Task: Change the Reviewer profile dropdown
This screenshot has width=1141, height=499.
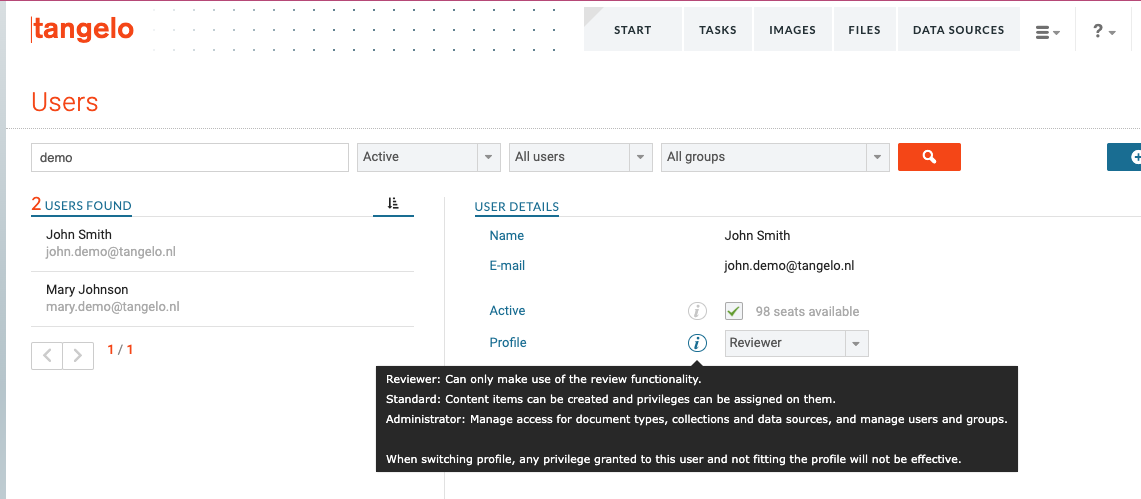Action: pyautogui.click(x=797, y=343)
